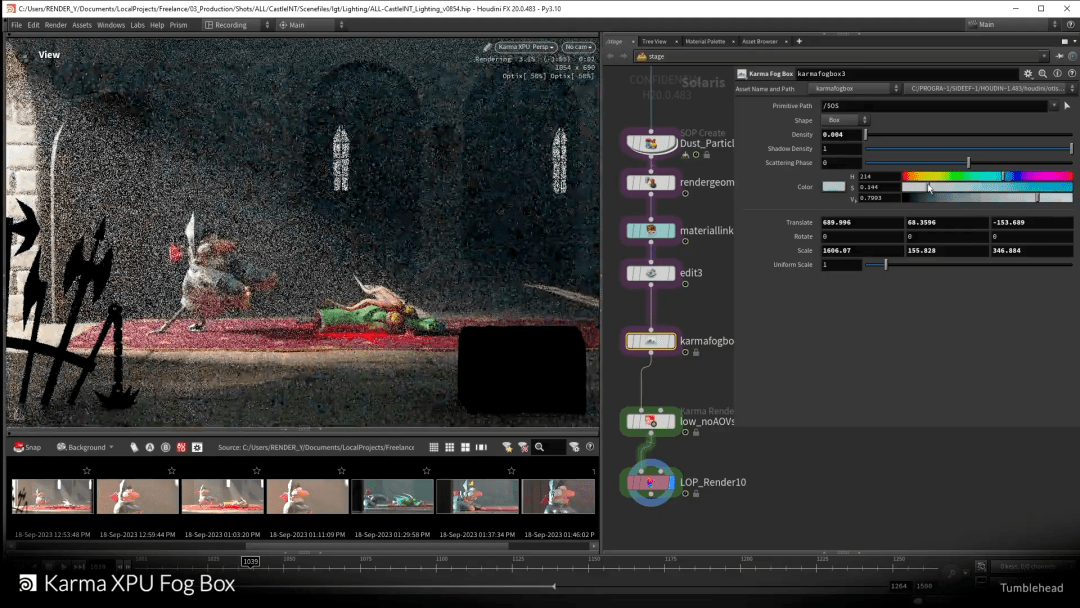Open the asset library path dropdown
Viewport: 1080px width, 608px height.
[x=990, y=89]
